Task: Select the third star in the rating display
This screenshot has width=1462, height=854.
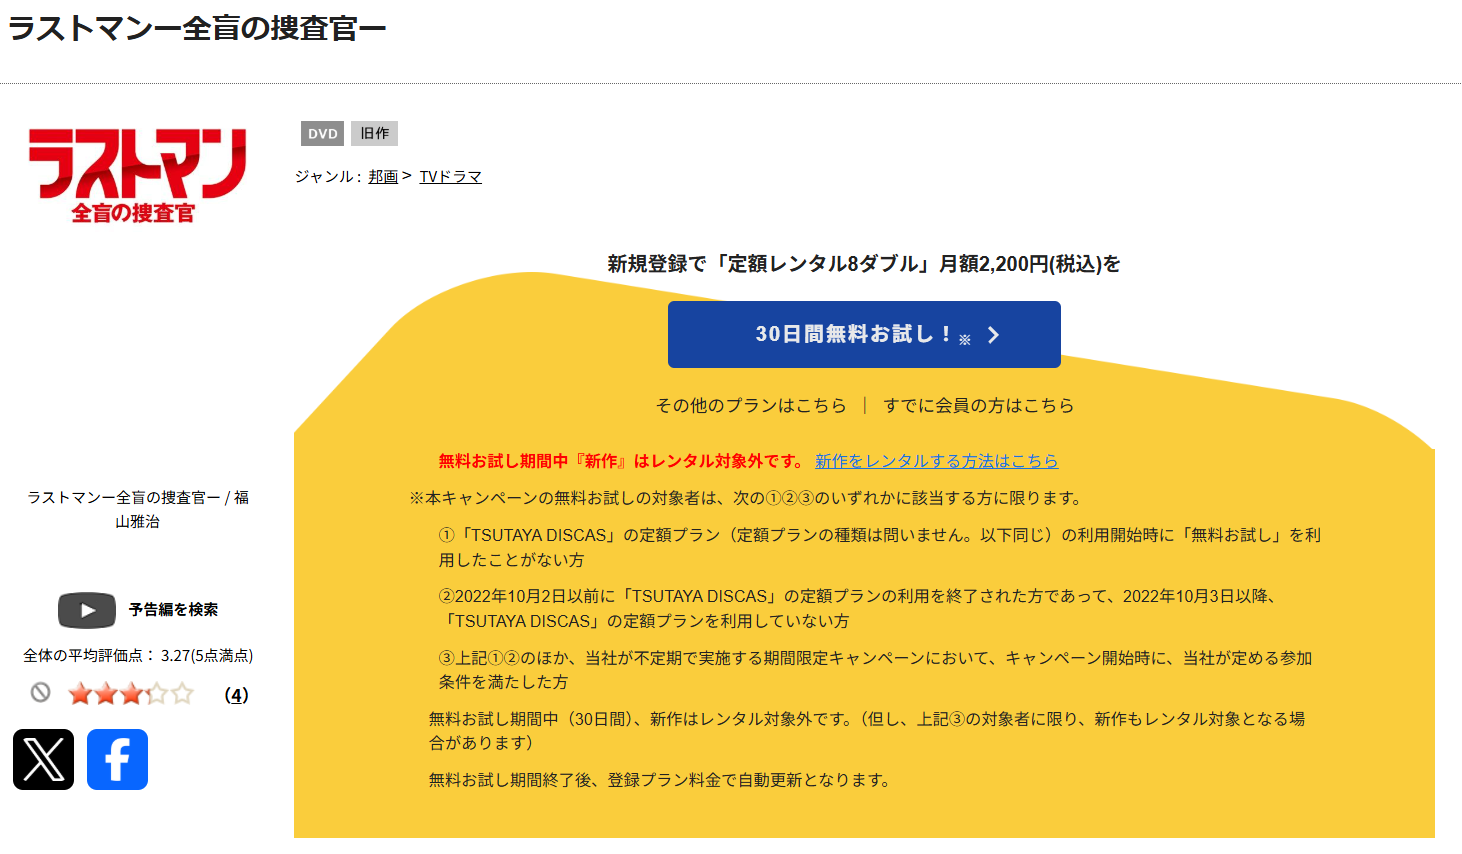Action: click(x=131, y=693)
